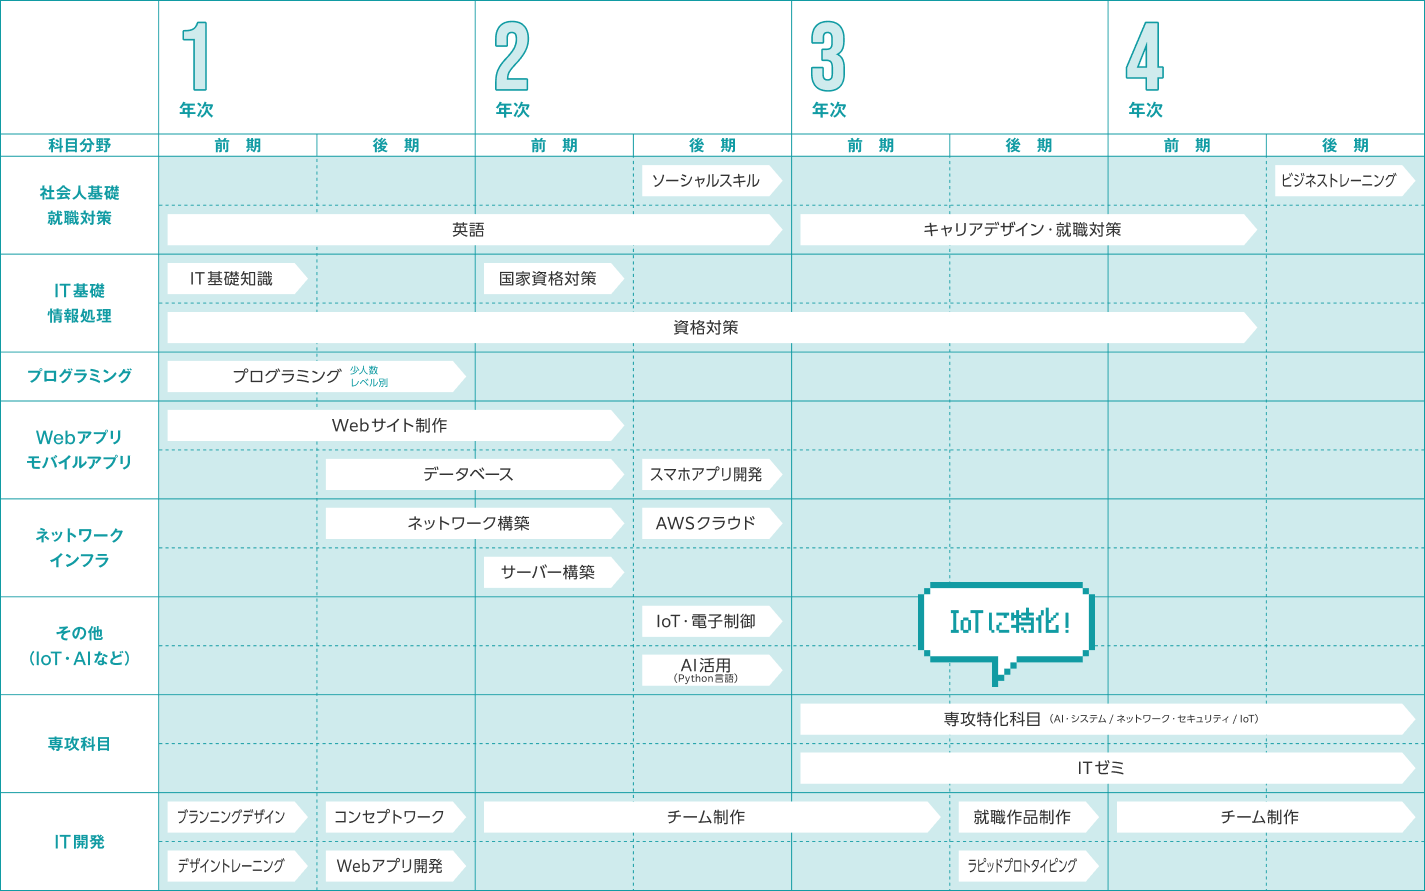Open the キャリアデザイン・就職対策 bar

pyautogui.click(x=1022, y=230)
